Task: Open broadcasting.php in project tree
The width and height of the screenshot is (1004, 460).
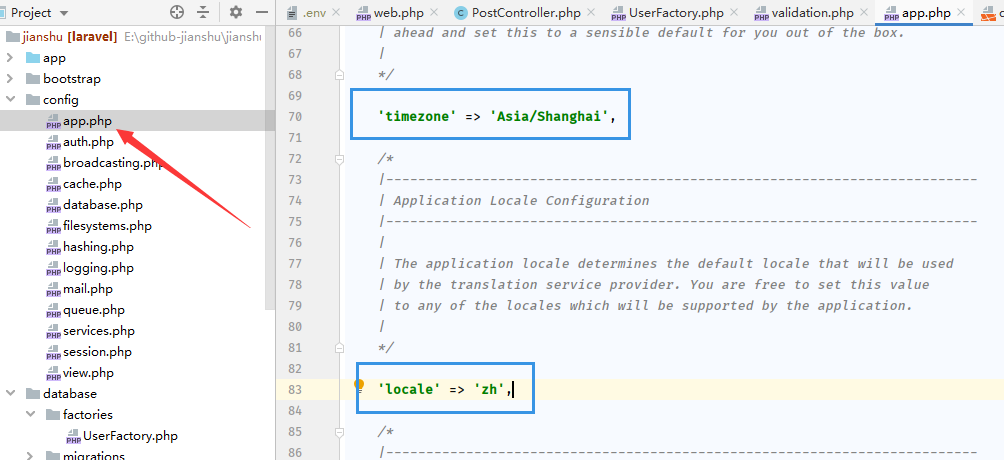Action: click(x=113, y=163)
